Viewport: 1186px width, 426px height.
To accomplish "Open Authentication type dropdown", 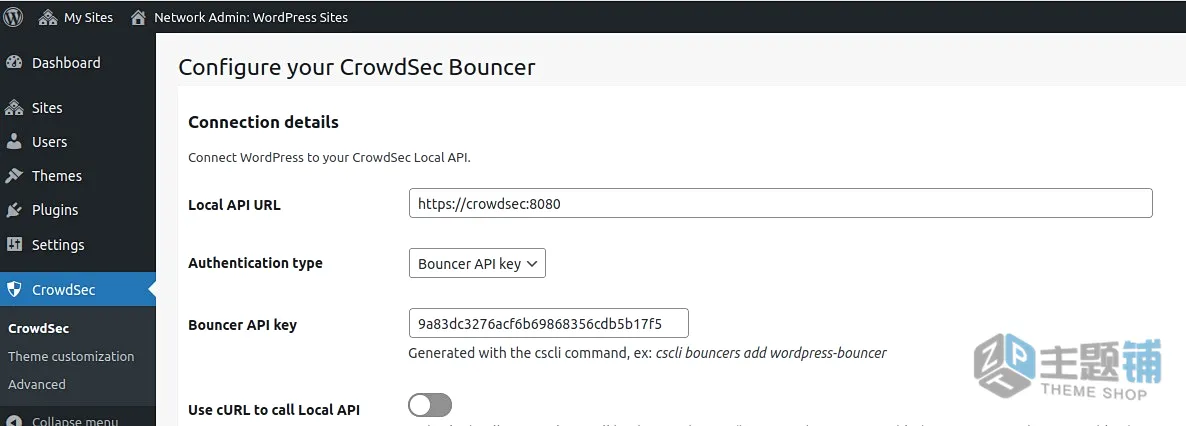I will (477, 263).
